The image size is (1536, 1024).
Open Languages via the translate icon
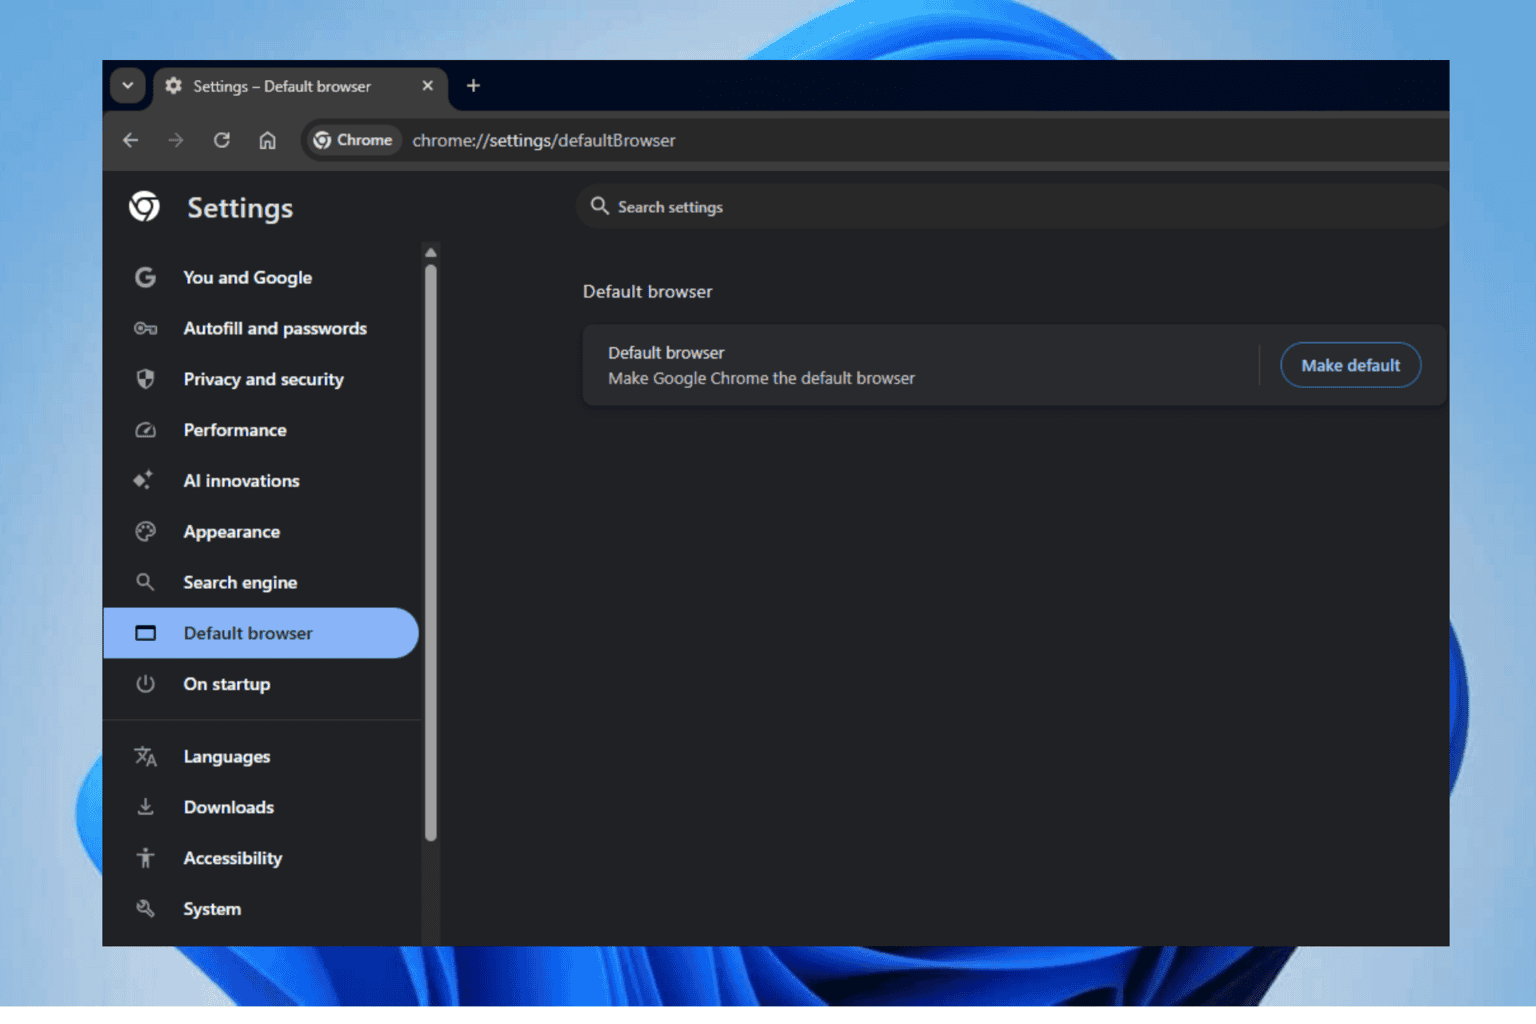[145, 757]
